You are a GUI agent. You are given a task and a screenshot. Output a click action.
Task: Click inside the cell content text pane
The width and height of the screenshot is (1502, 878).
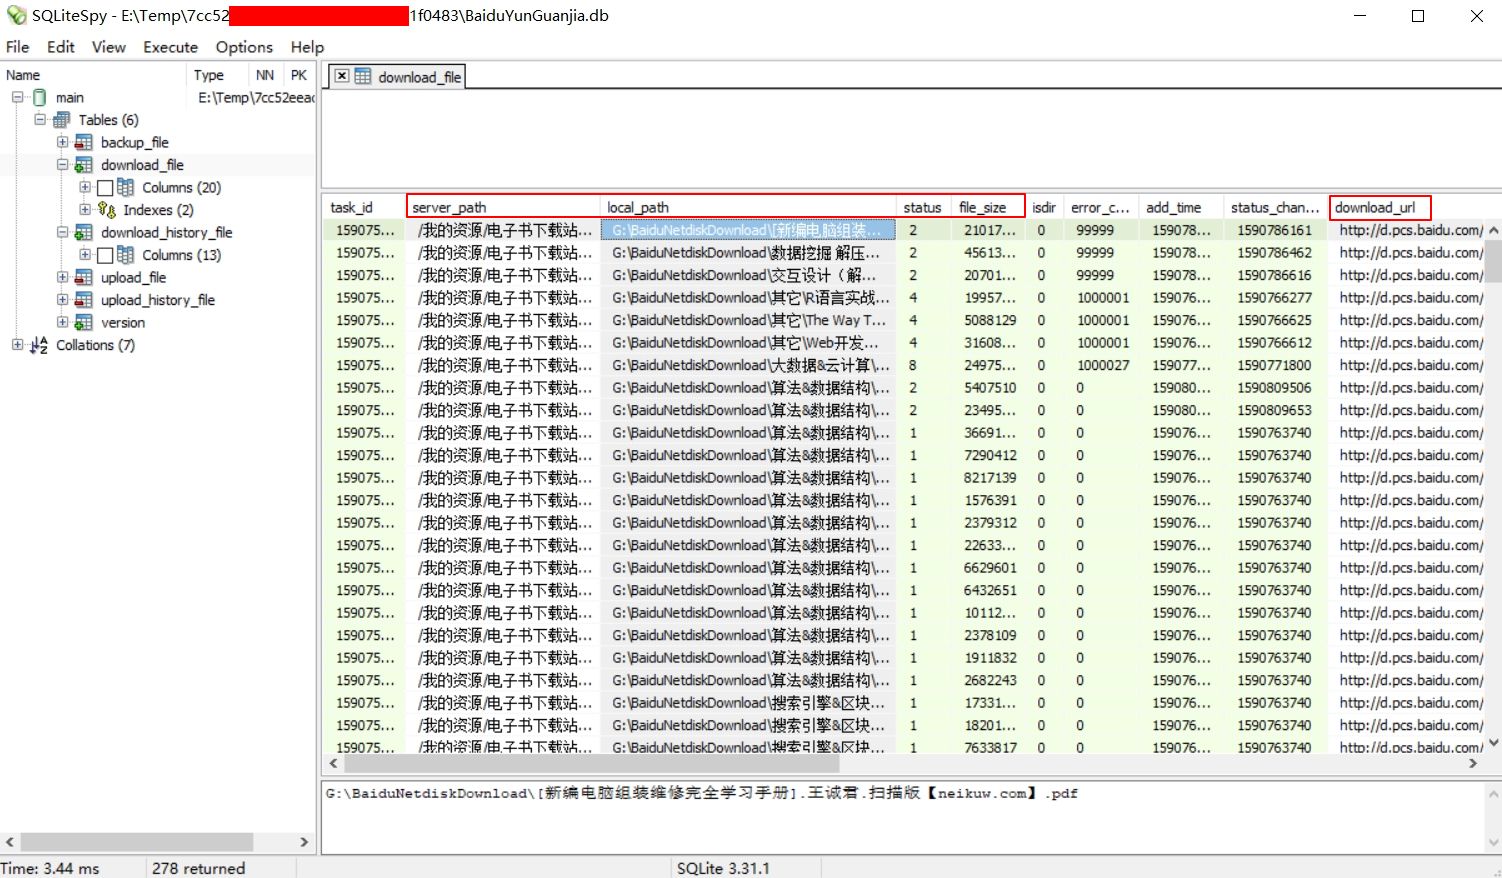[x=901, y=816]
